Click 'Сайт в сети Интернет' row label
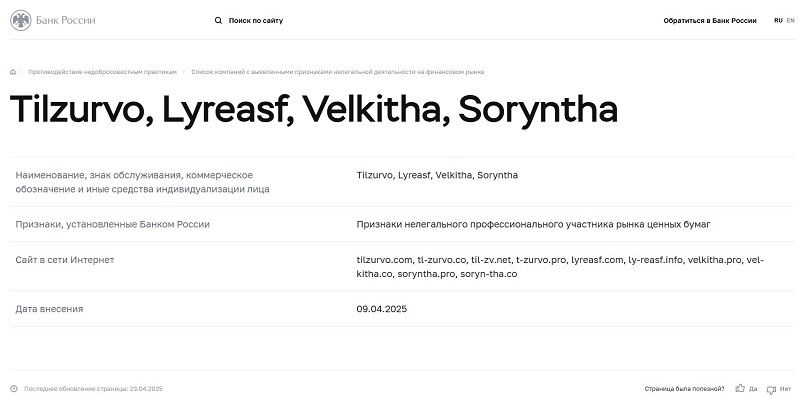This screenshot has width=800, height=403. [x=65, y=260]
